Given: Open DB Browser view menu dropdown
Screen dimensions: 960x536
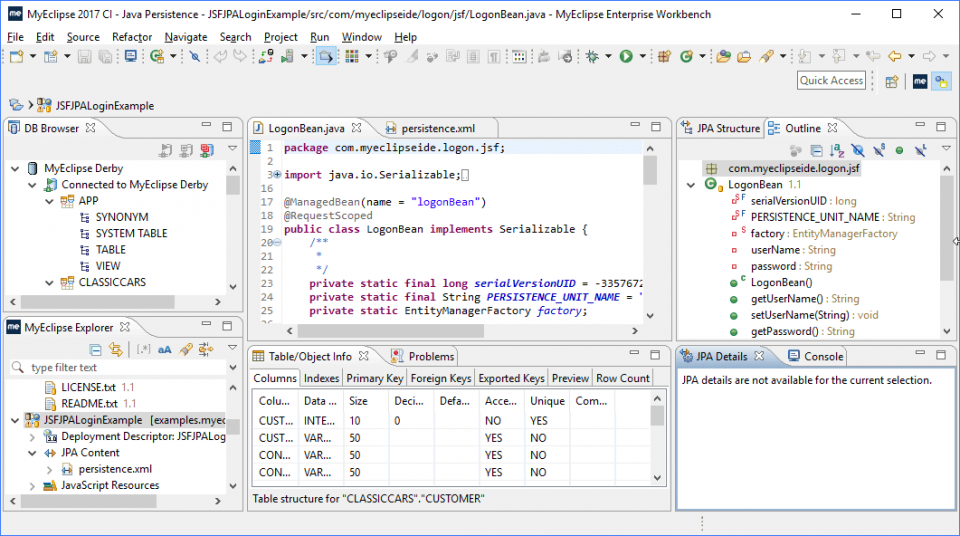Looking at the screenshot, I should click(x=233, y=148).
